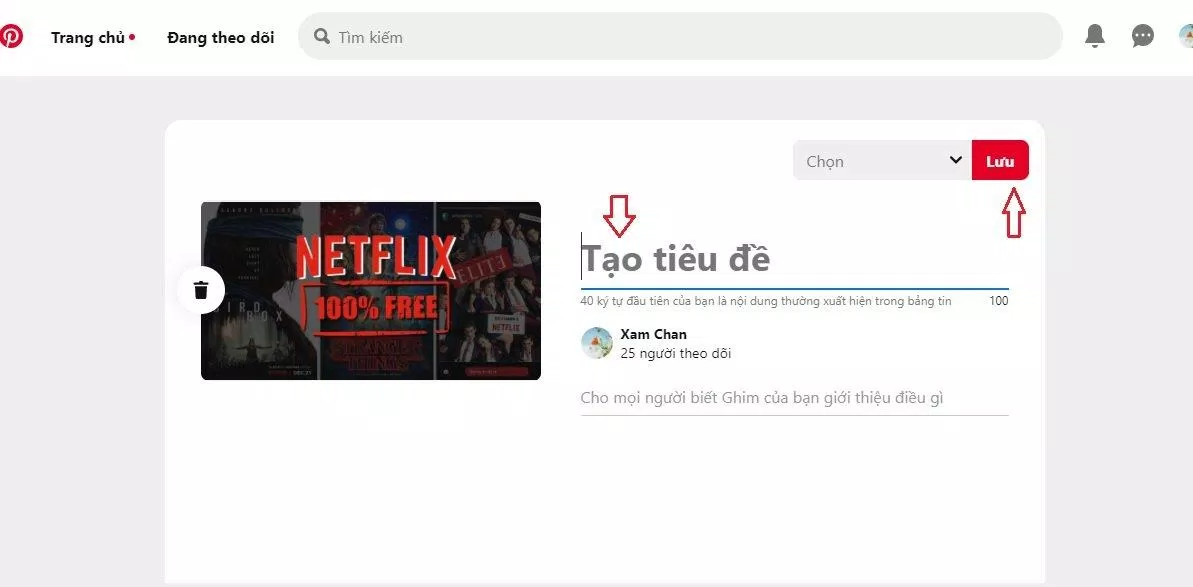The image size is (1193, 587).
Task: Click the Xam Chan username
Action: [x=653, y=334]
